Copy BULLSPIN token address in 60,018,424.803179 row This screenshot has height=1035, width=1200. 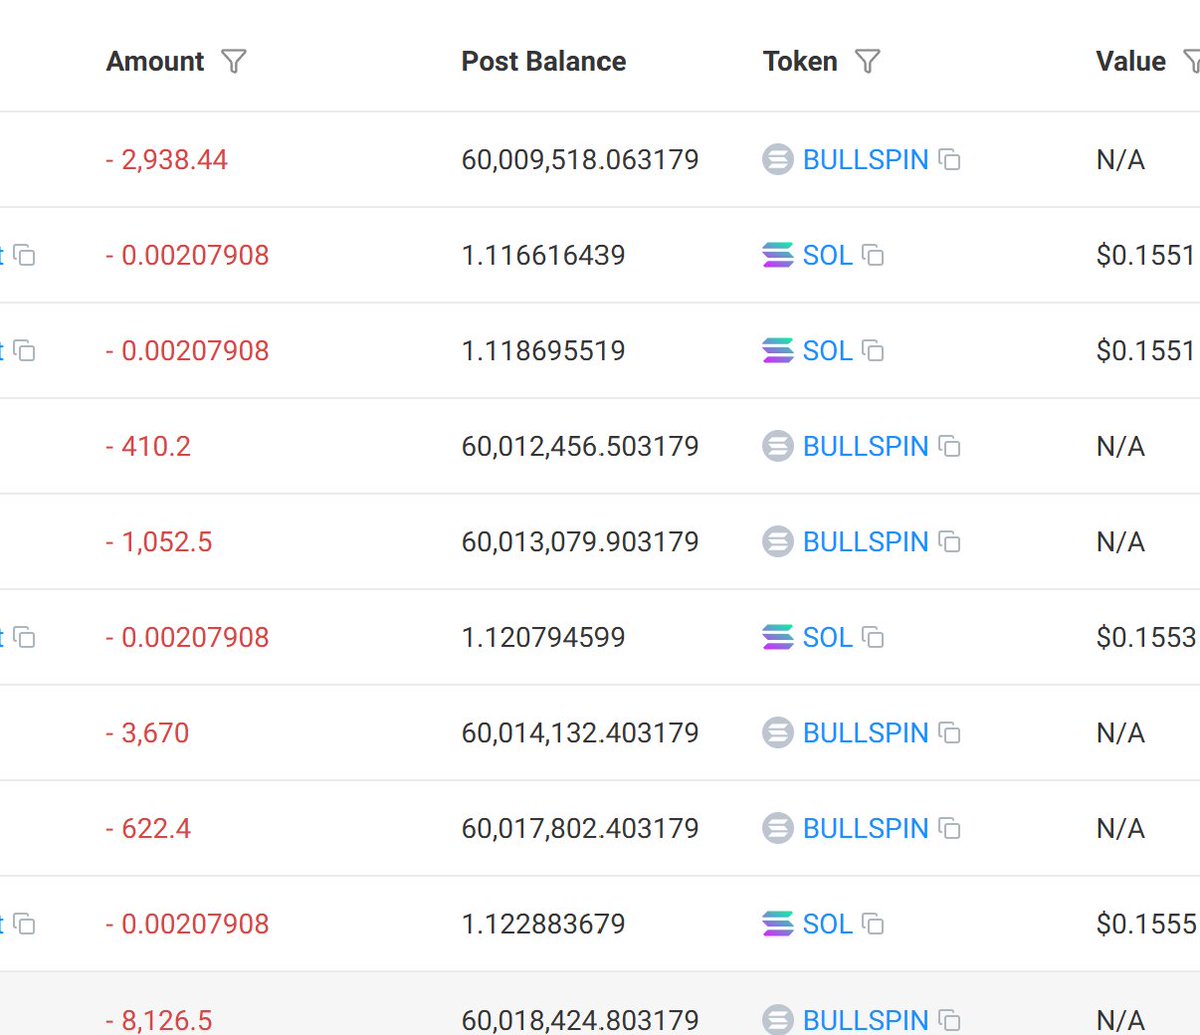tap(950, 1020)
